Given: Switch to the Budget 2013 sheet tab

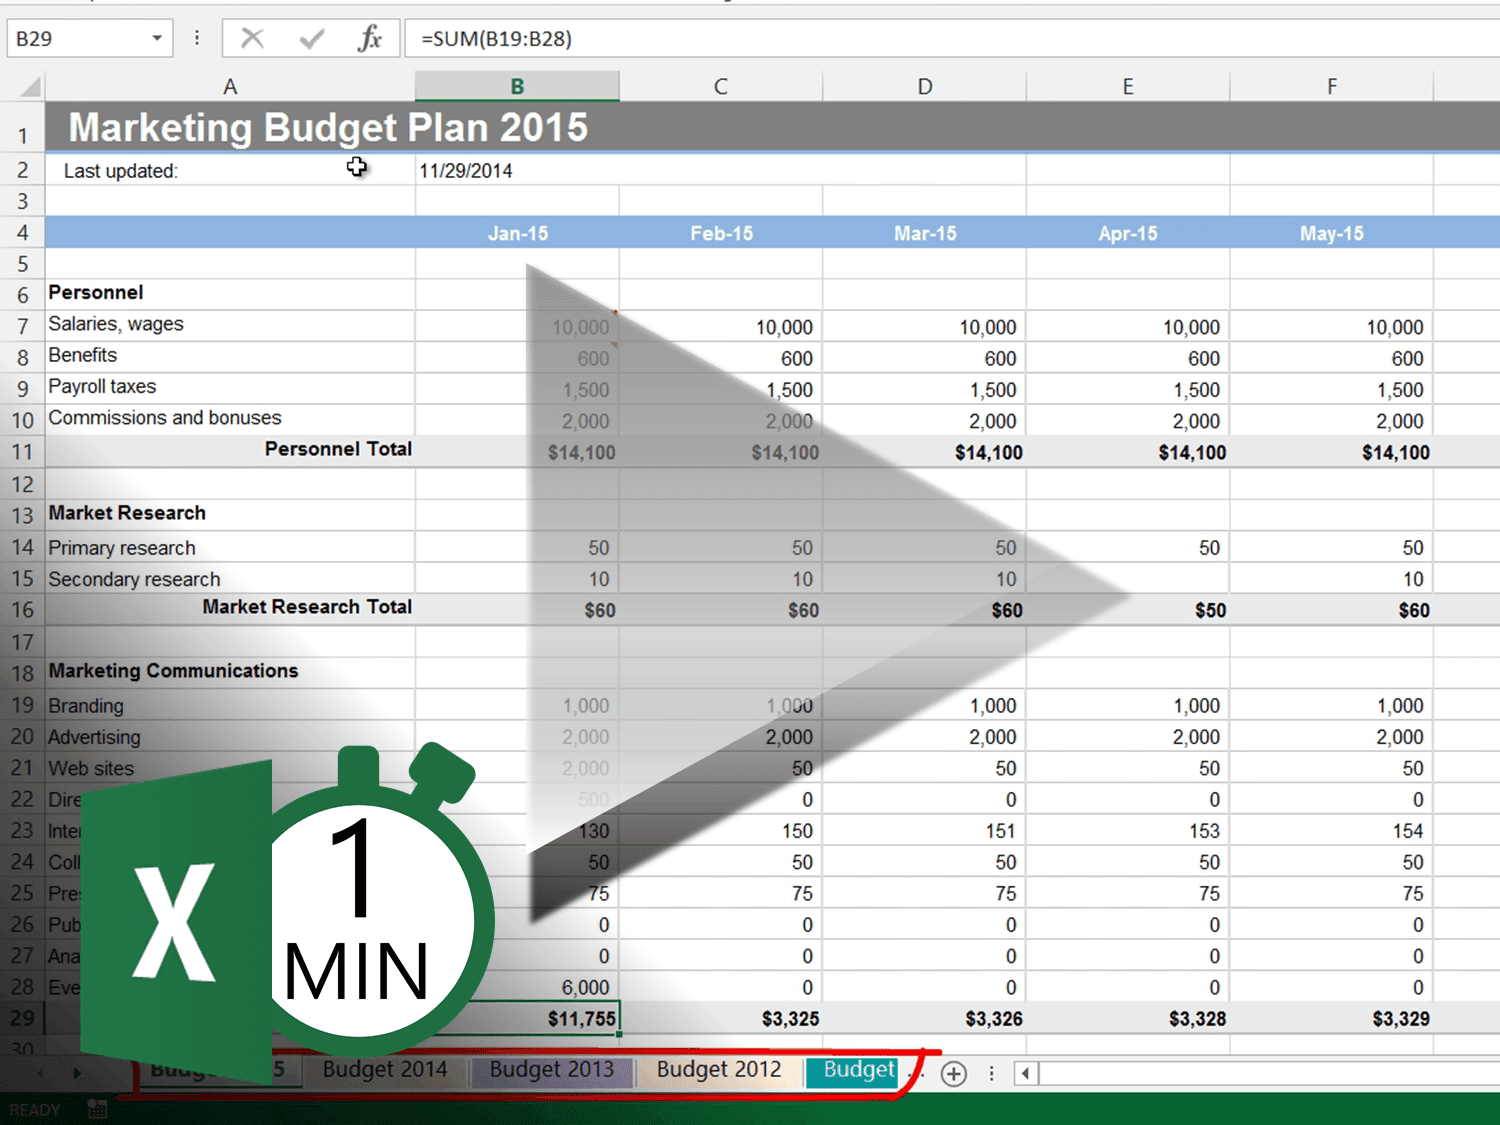Looking at the screenshot, I should [x=551, y=1070].
